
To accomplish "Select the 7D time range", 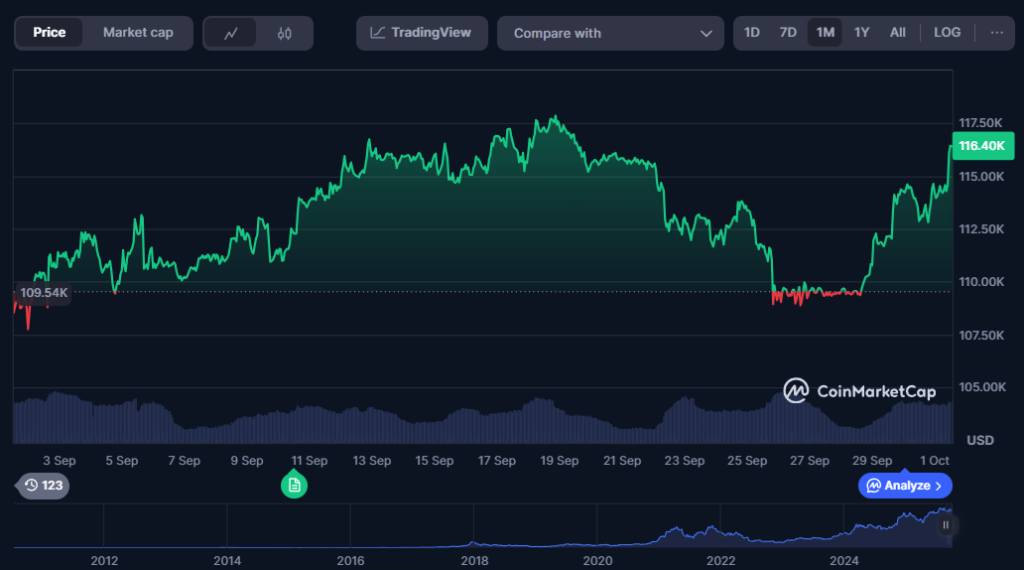I will point(788,32).
